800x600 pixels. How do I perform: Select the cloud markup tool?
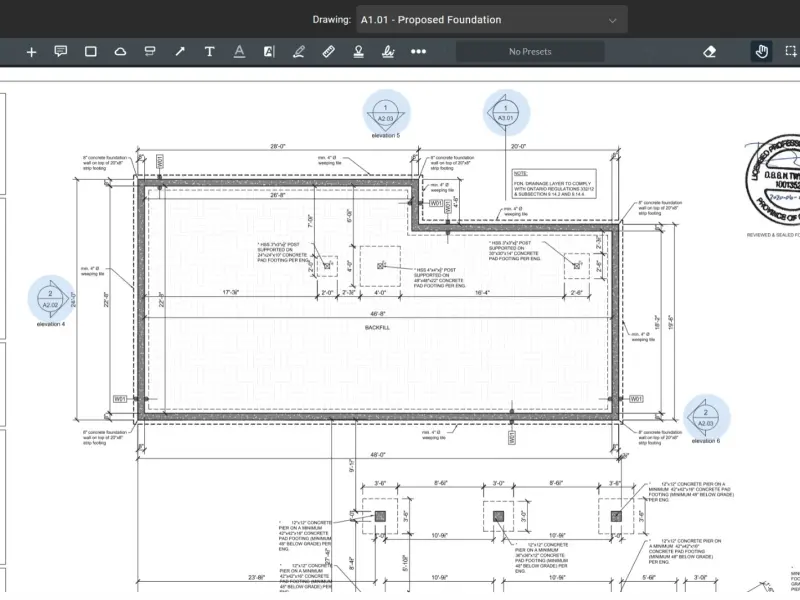(x=120, y=52)
